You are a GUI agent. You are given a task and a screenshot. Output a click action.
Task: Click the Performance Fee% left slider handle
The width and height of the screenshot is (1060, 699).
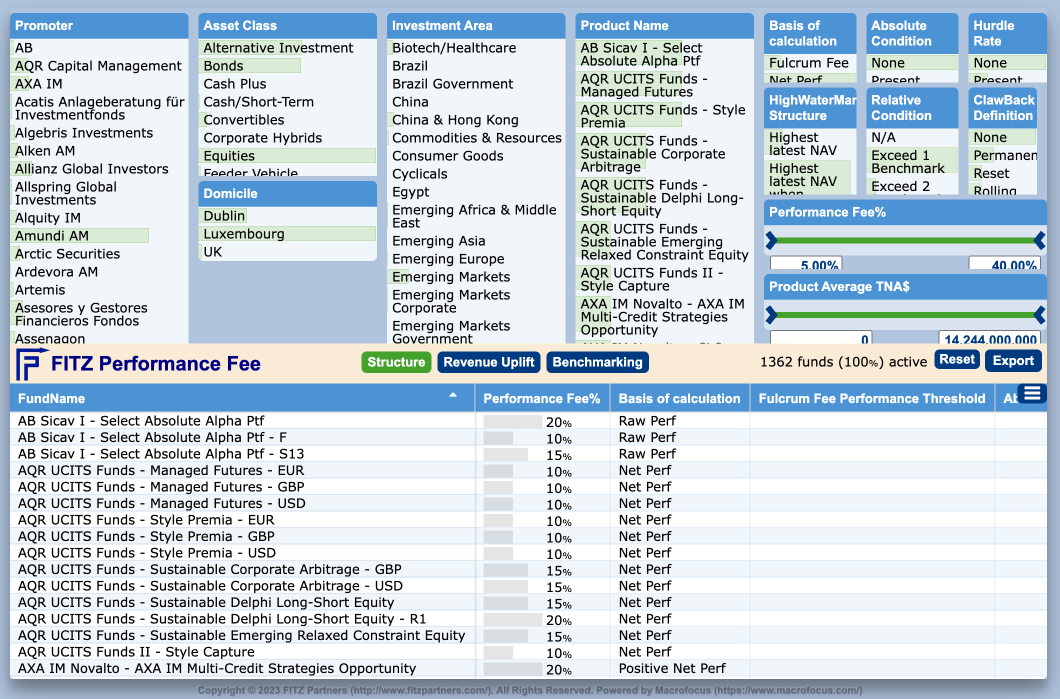click(771, 240)
